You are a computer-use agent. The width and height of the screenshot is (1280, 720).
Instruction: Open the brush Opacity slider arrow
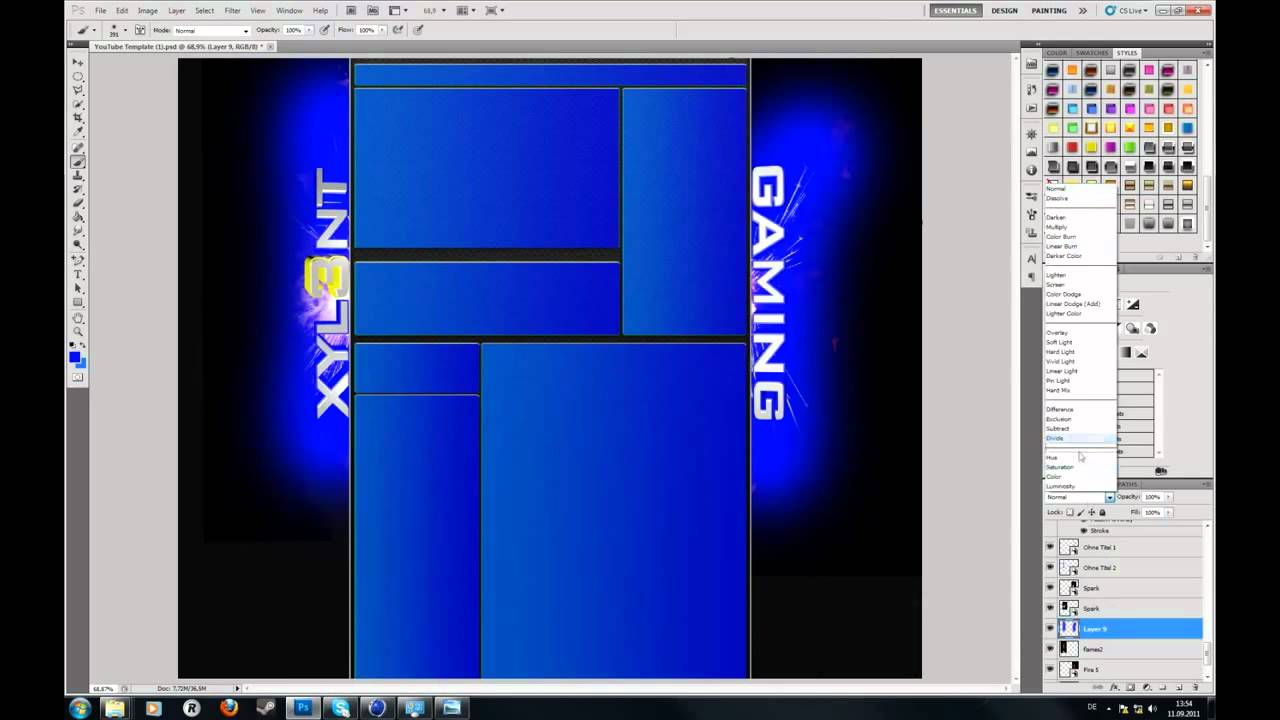[x=308, y=30]
